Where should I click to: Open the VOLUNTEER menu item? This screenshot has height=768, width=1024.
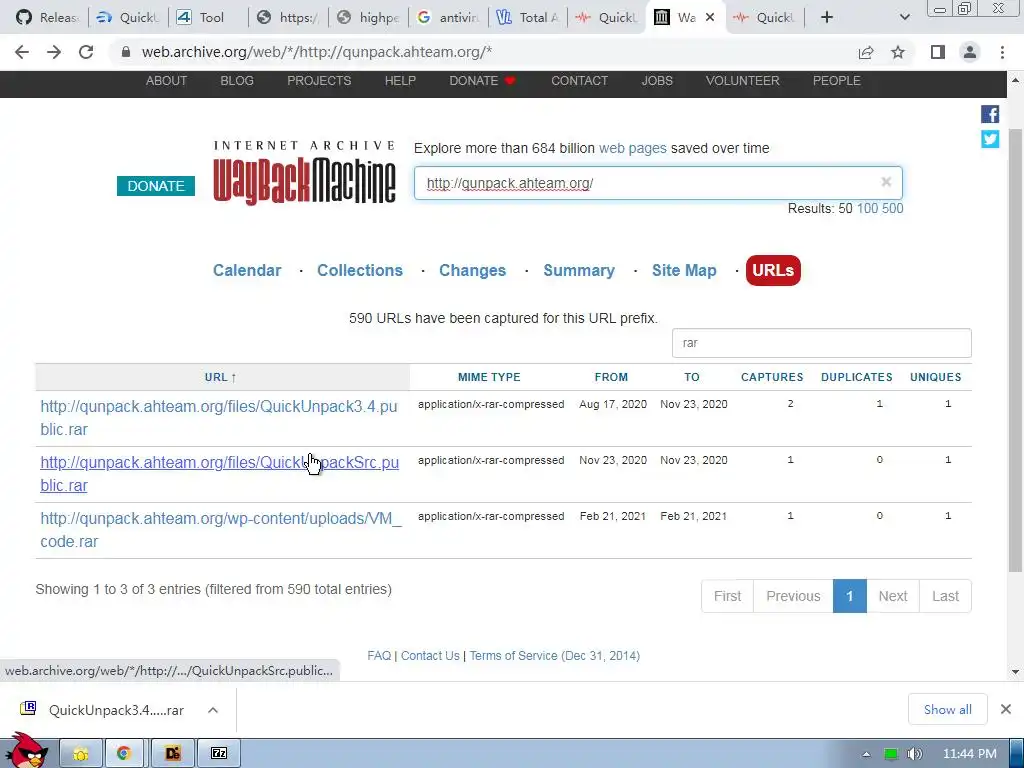pyautogui.click(x=743, y=81)
